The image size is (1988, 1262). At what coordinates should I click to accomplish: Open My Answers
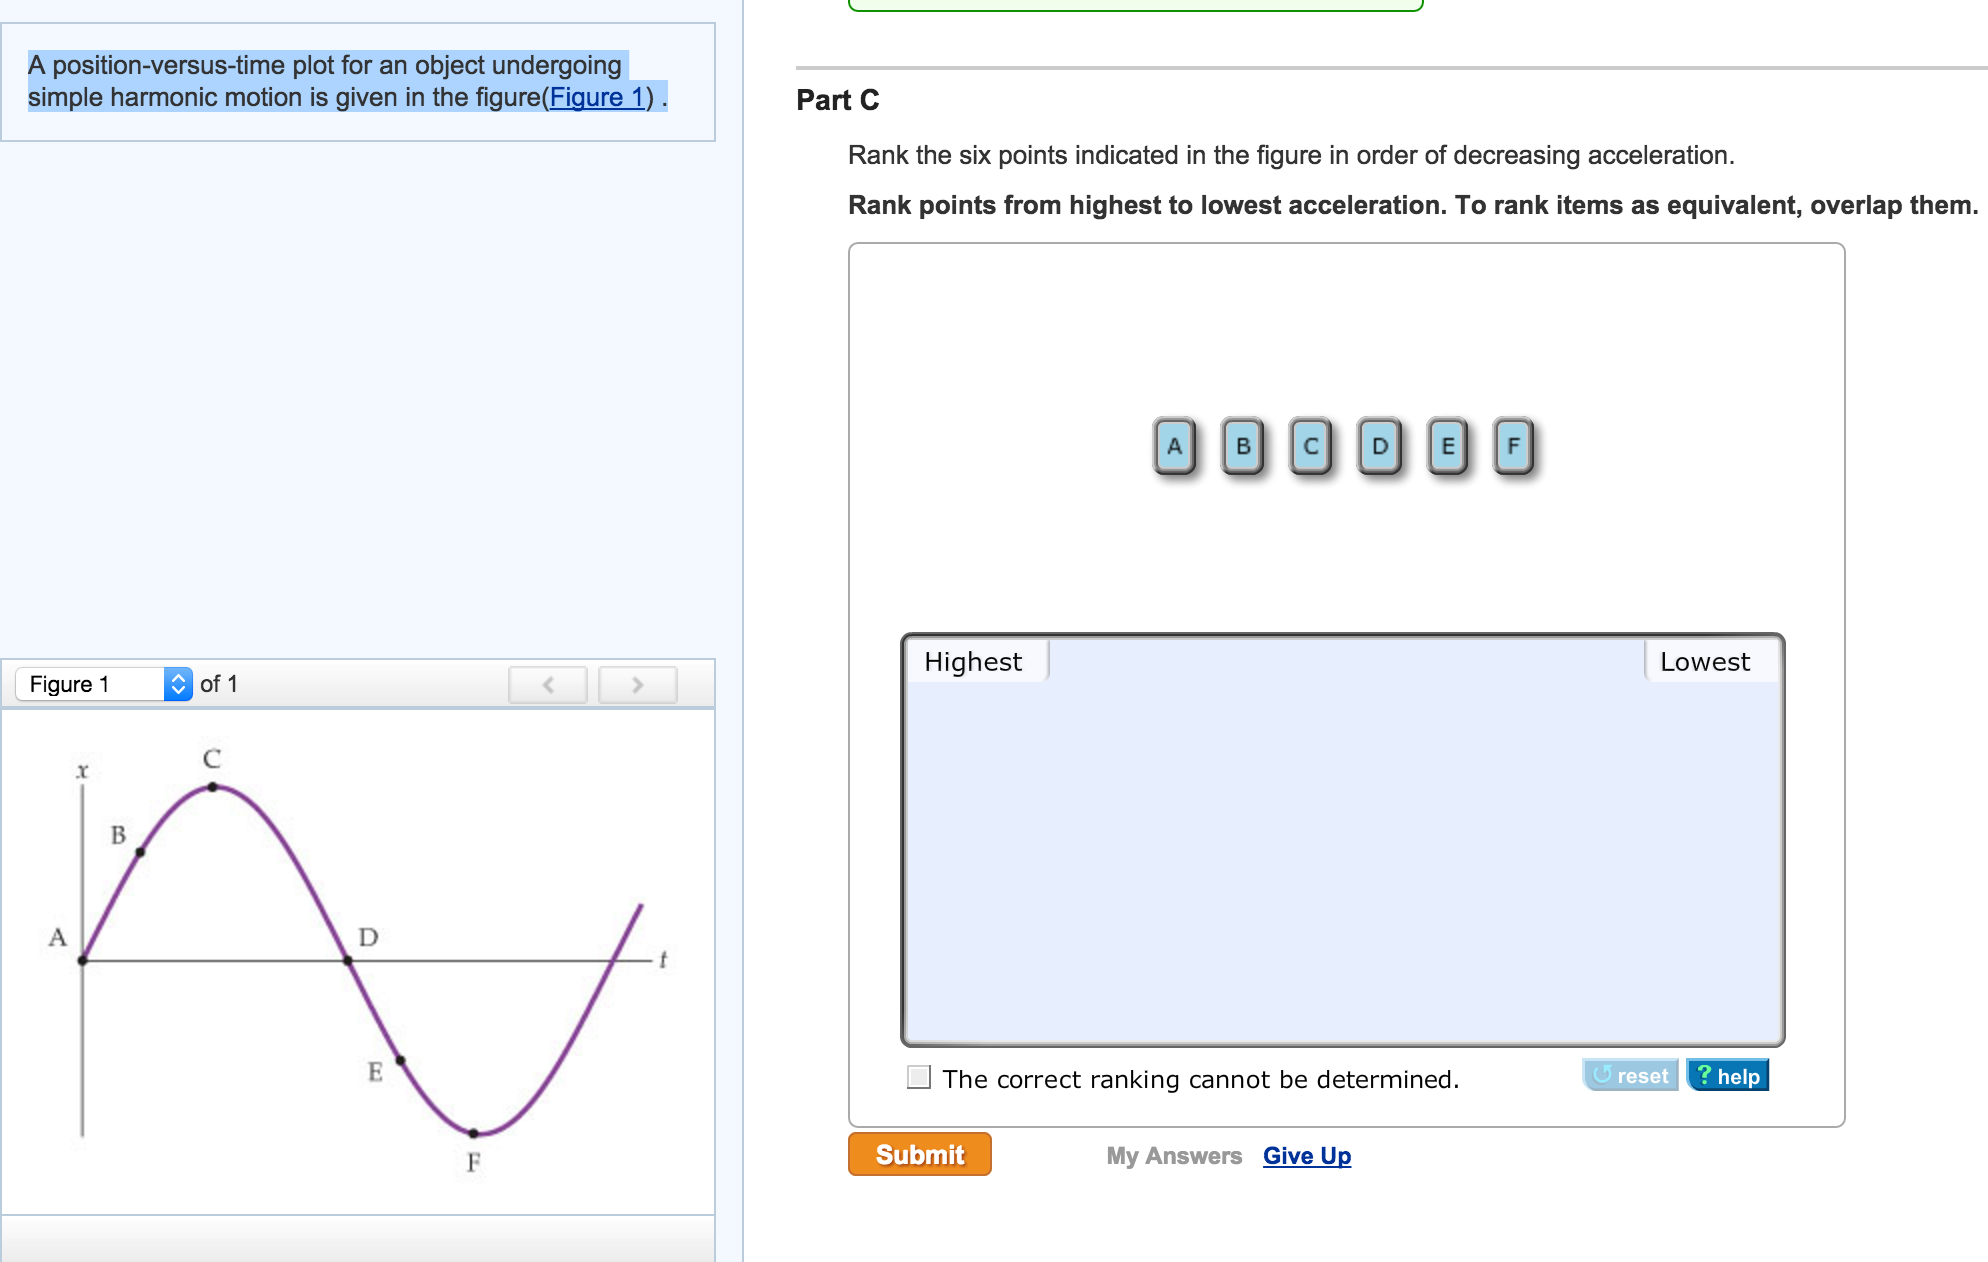(1173, 1156)
